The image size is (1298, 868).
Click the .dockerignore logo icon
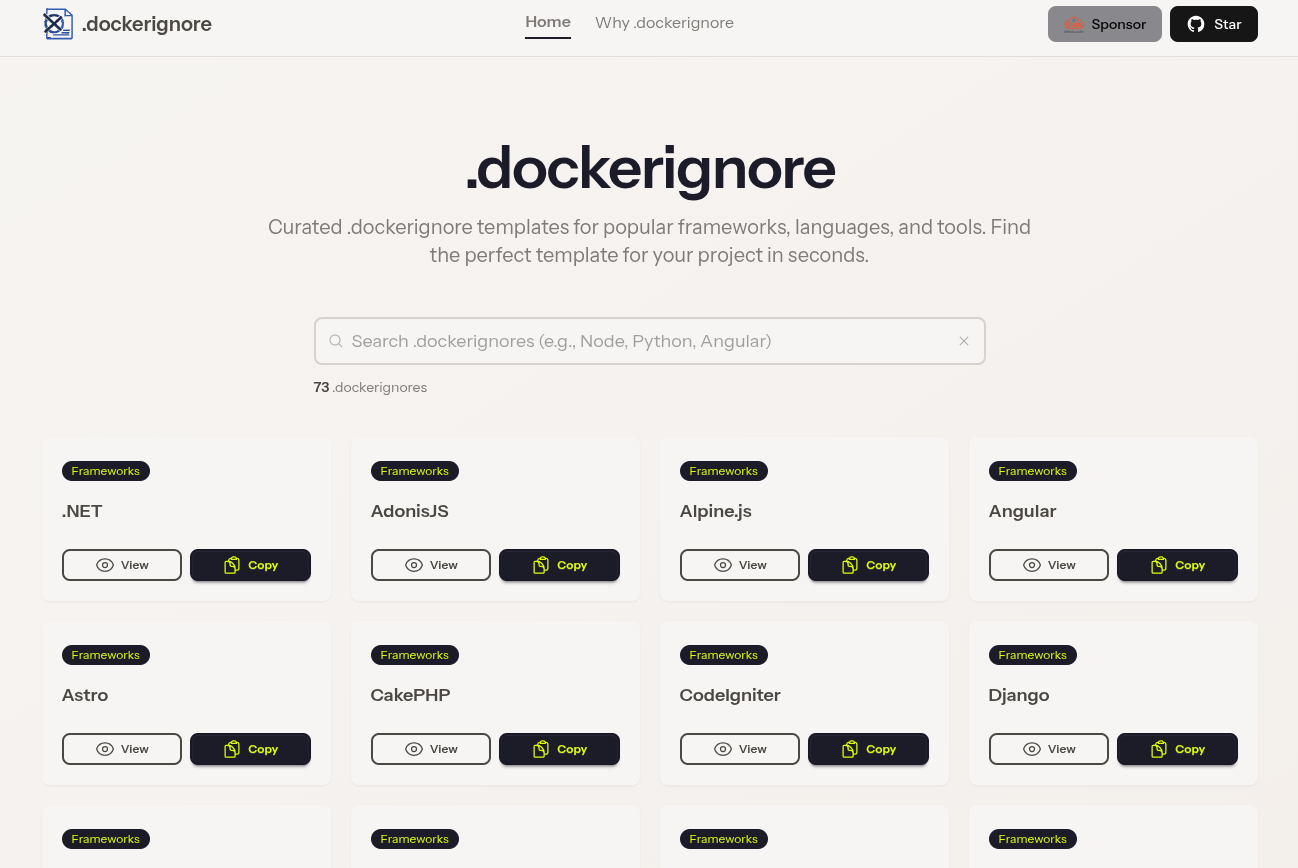pos(58,23)
